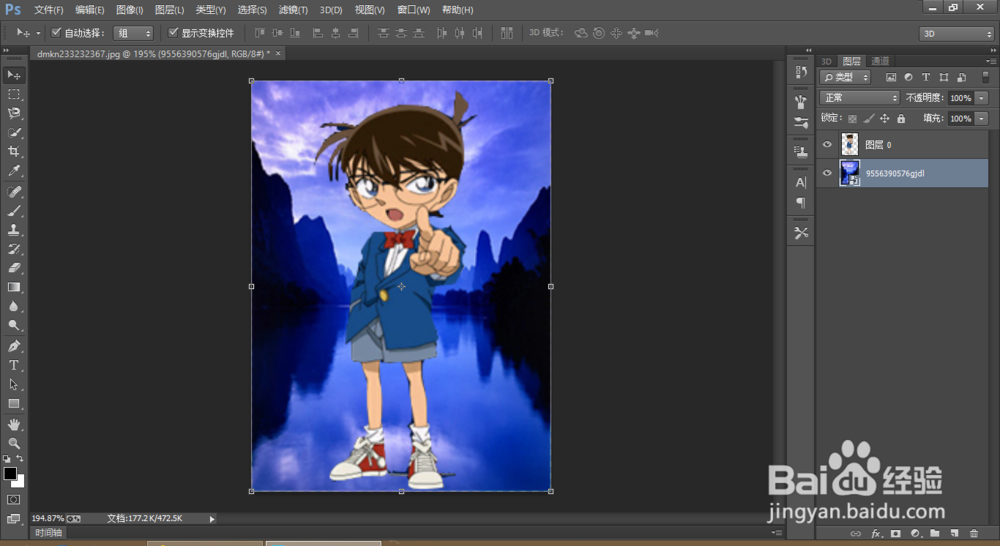Toggle the layer filter switch
Viewport: 1000px width, 546px height.
click(x=985, y=77)
